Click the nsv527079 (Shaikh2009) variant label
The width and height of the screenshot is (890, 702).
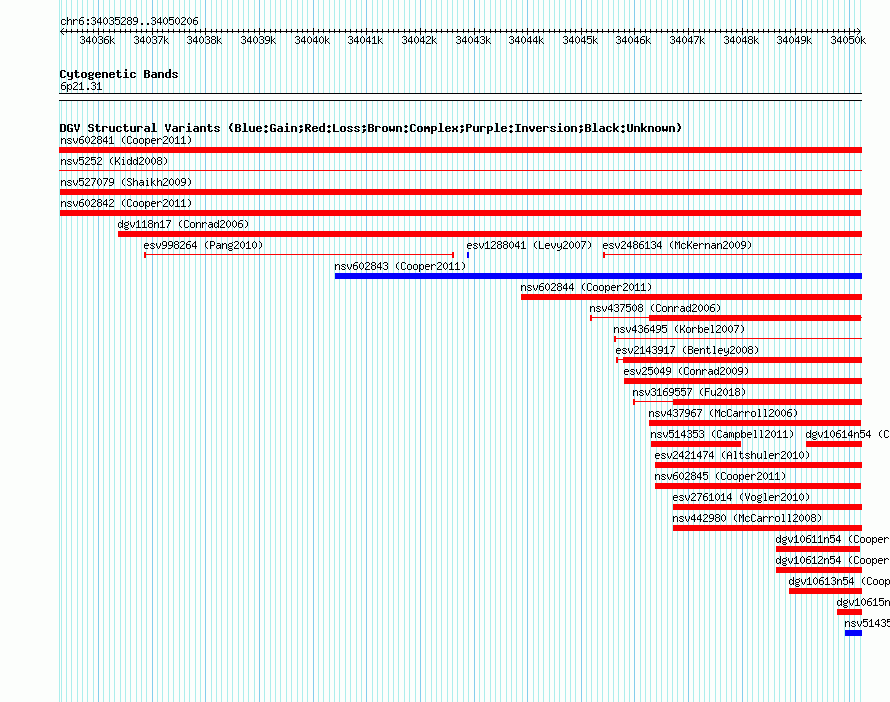[126, 182]
